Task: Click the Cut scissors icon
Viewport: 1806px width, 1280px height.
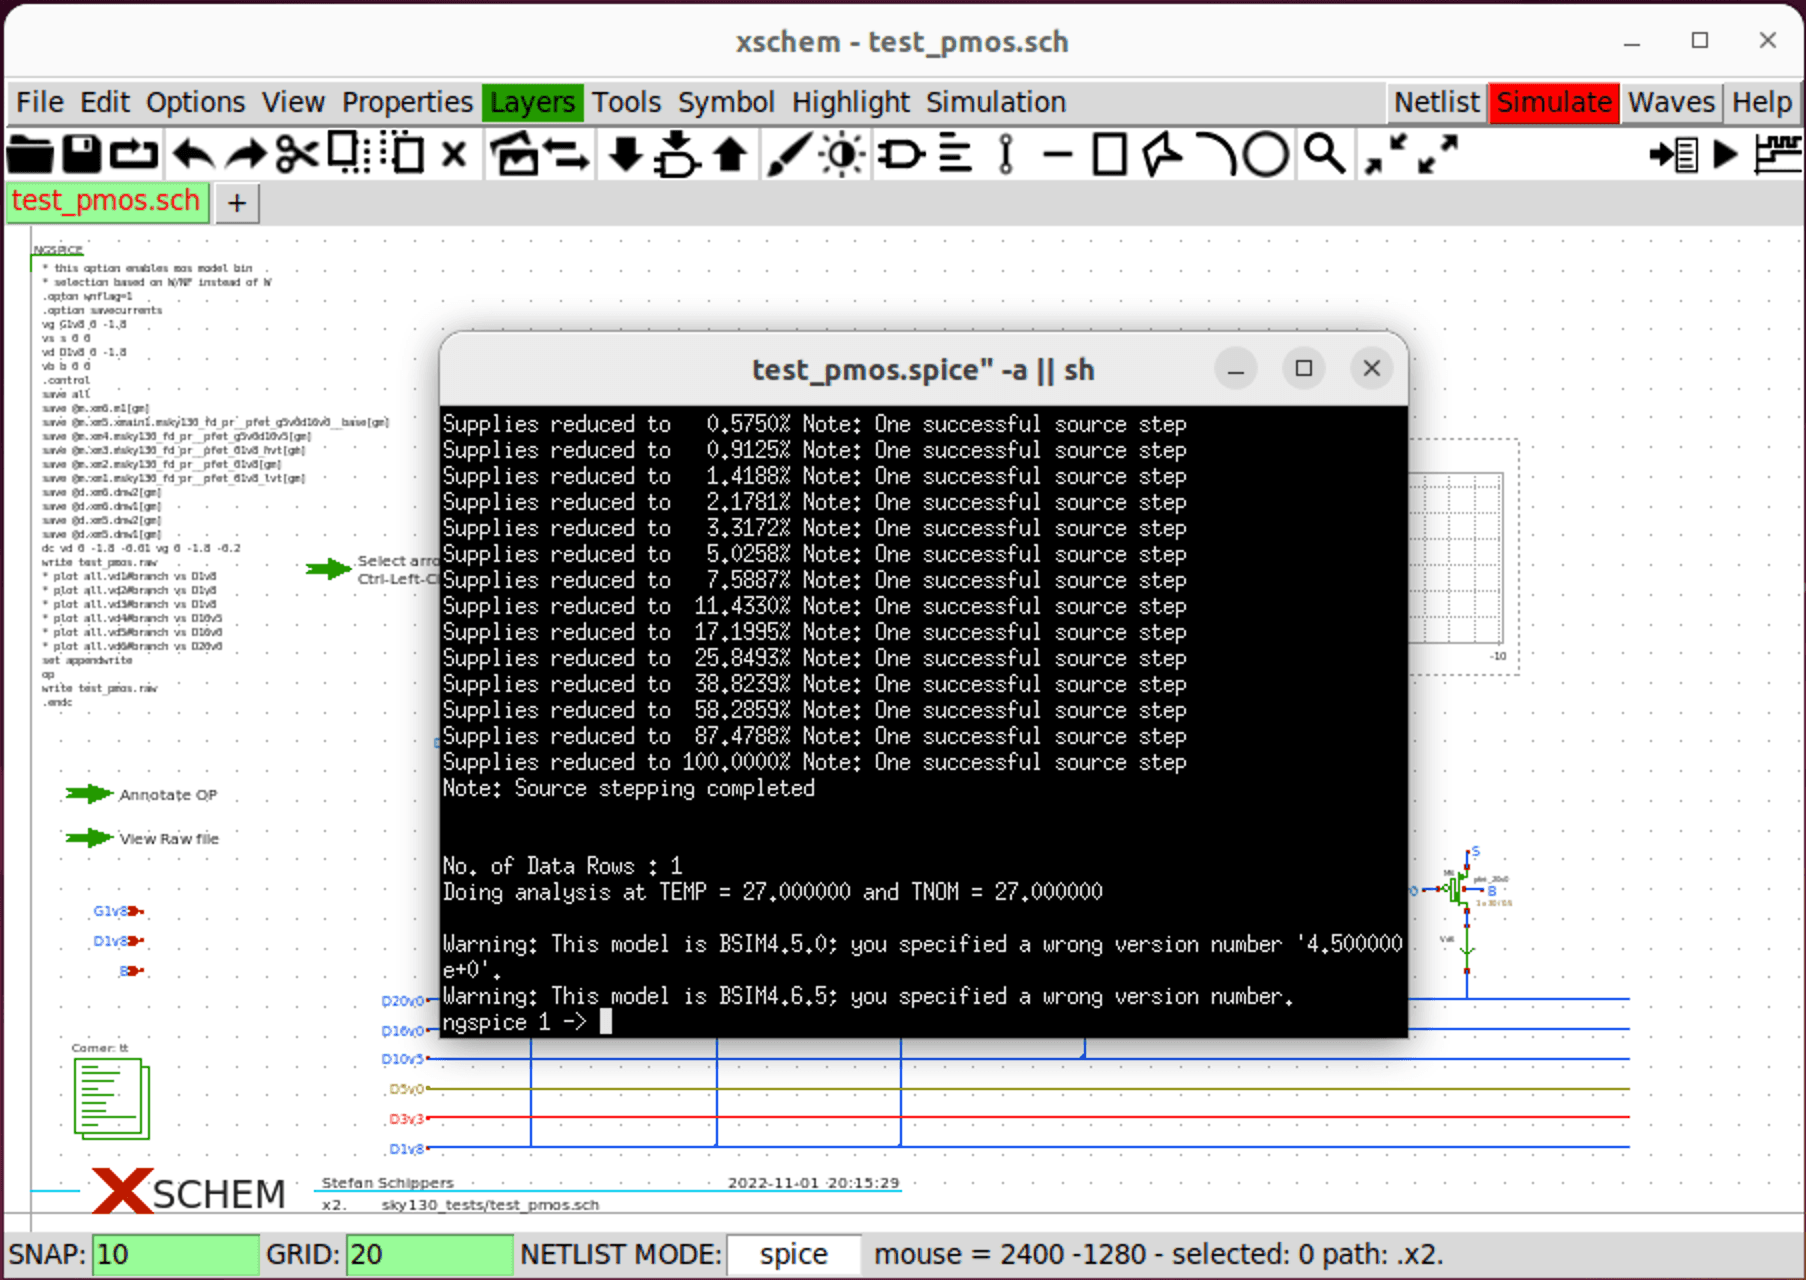Action: click(297, 155)
